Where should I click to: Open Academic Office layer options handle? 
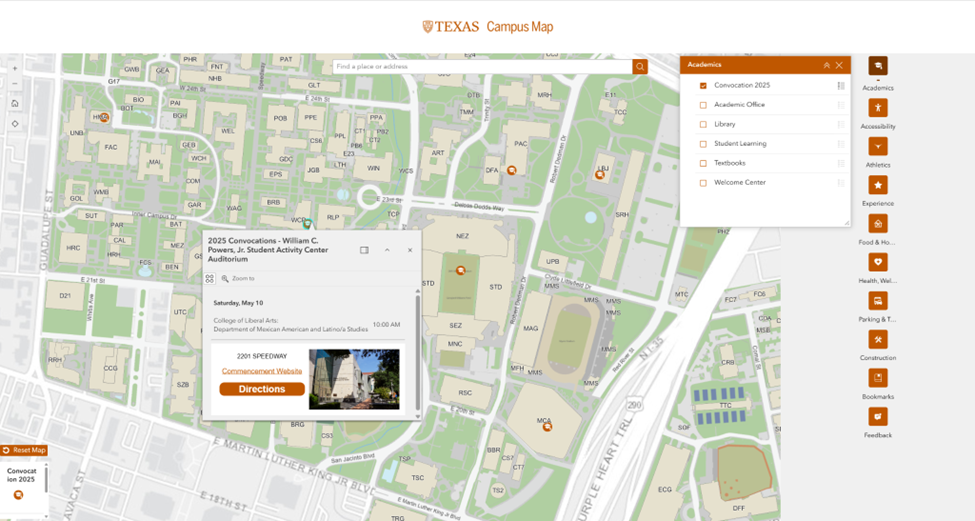pos(841,105)
